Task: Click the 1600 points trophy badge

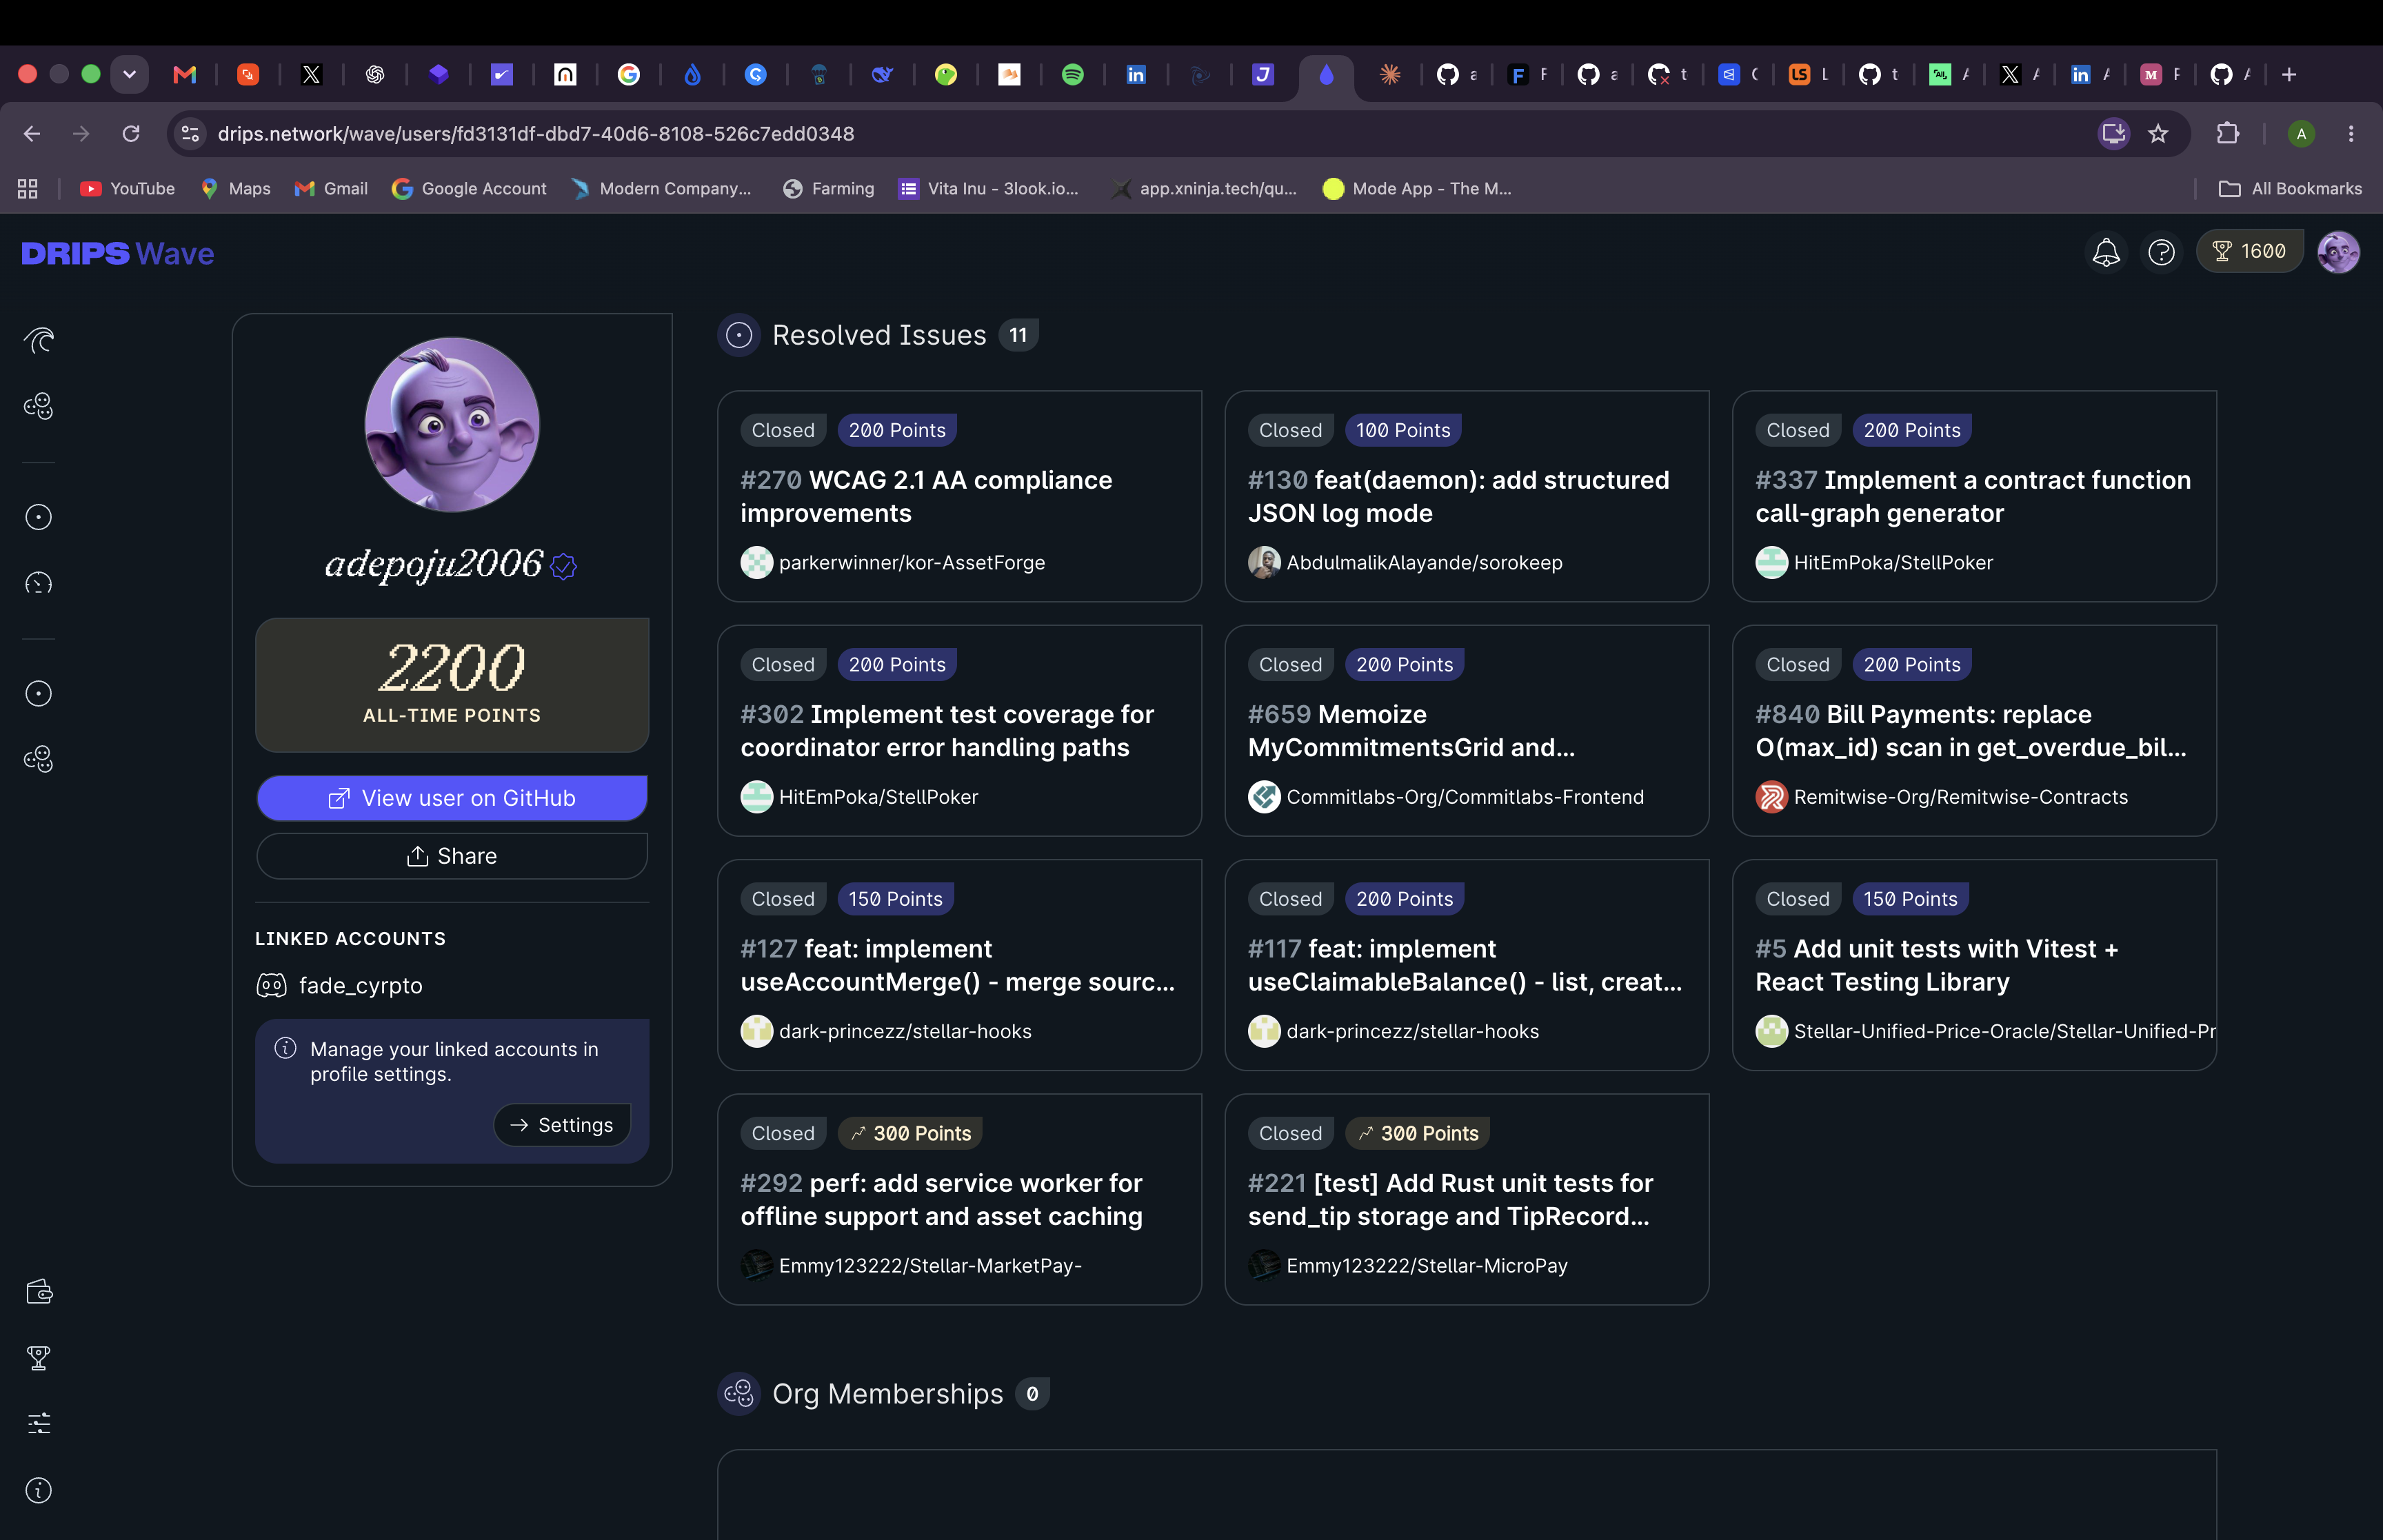Action: (x=2249, y=251)
